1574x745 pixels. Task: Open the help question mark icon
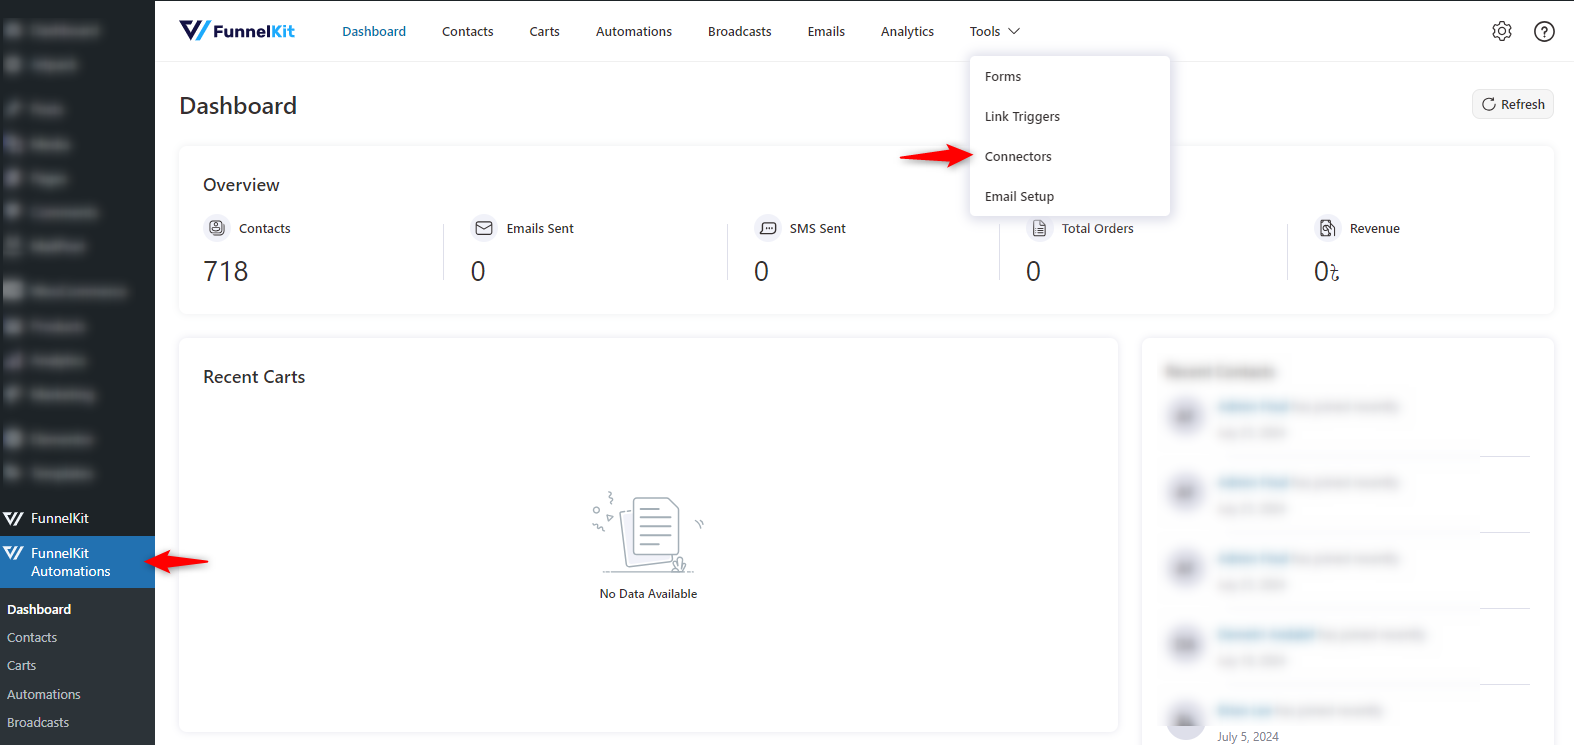pos(1544,31)
